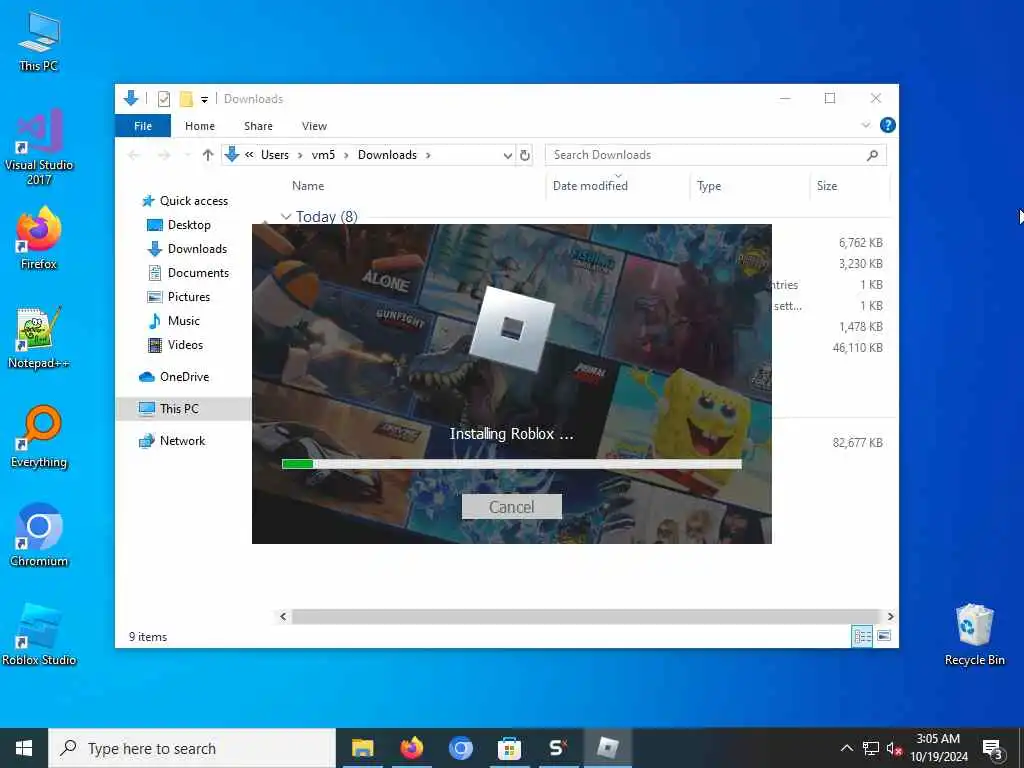Select Notepad++ desktop shortcut

[x=39, y=338]
